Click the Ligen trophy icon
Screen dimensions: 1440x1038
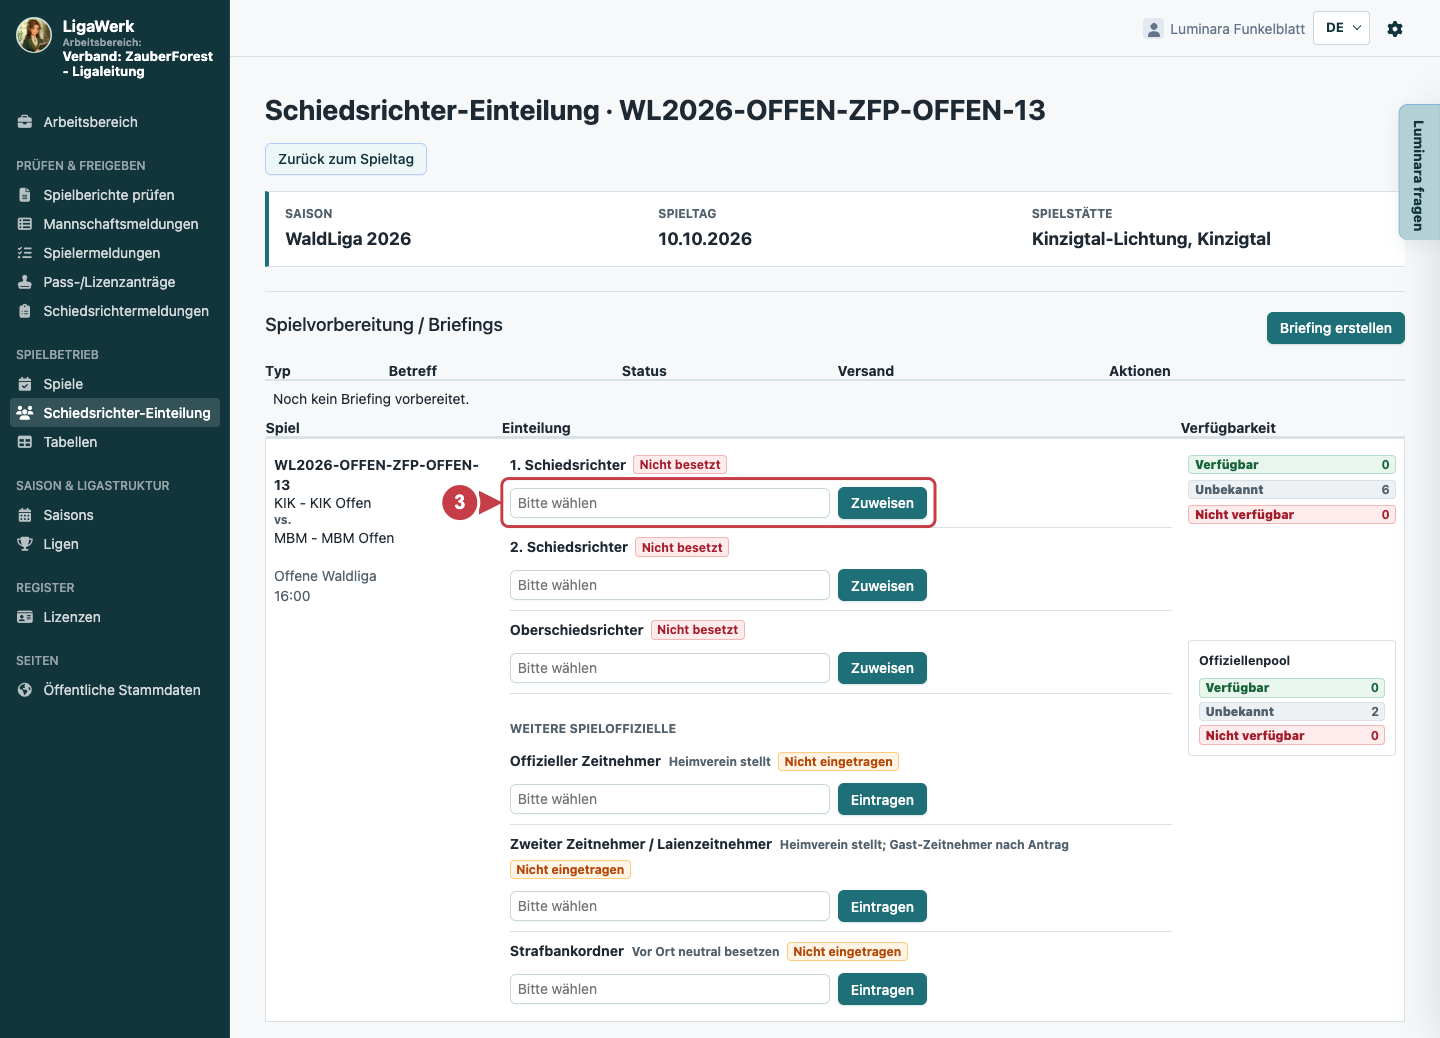click(25, 544)
